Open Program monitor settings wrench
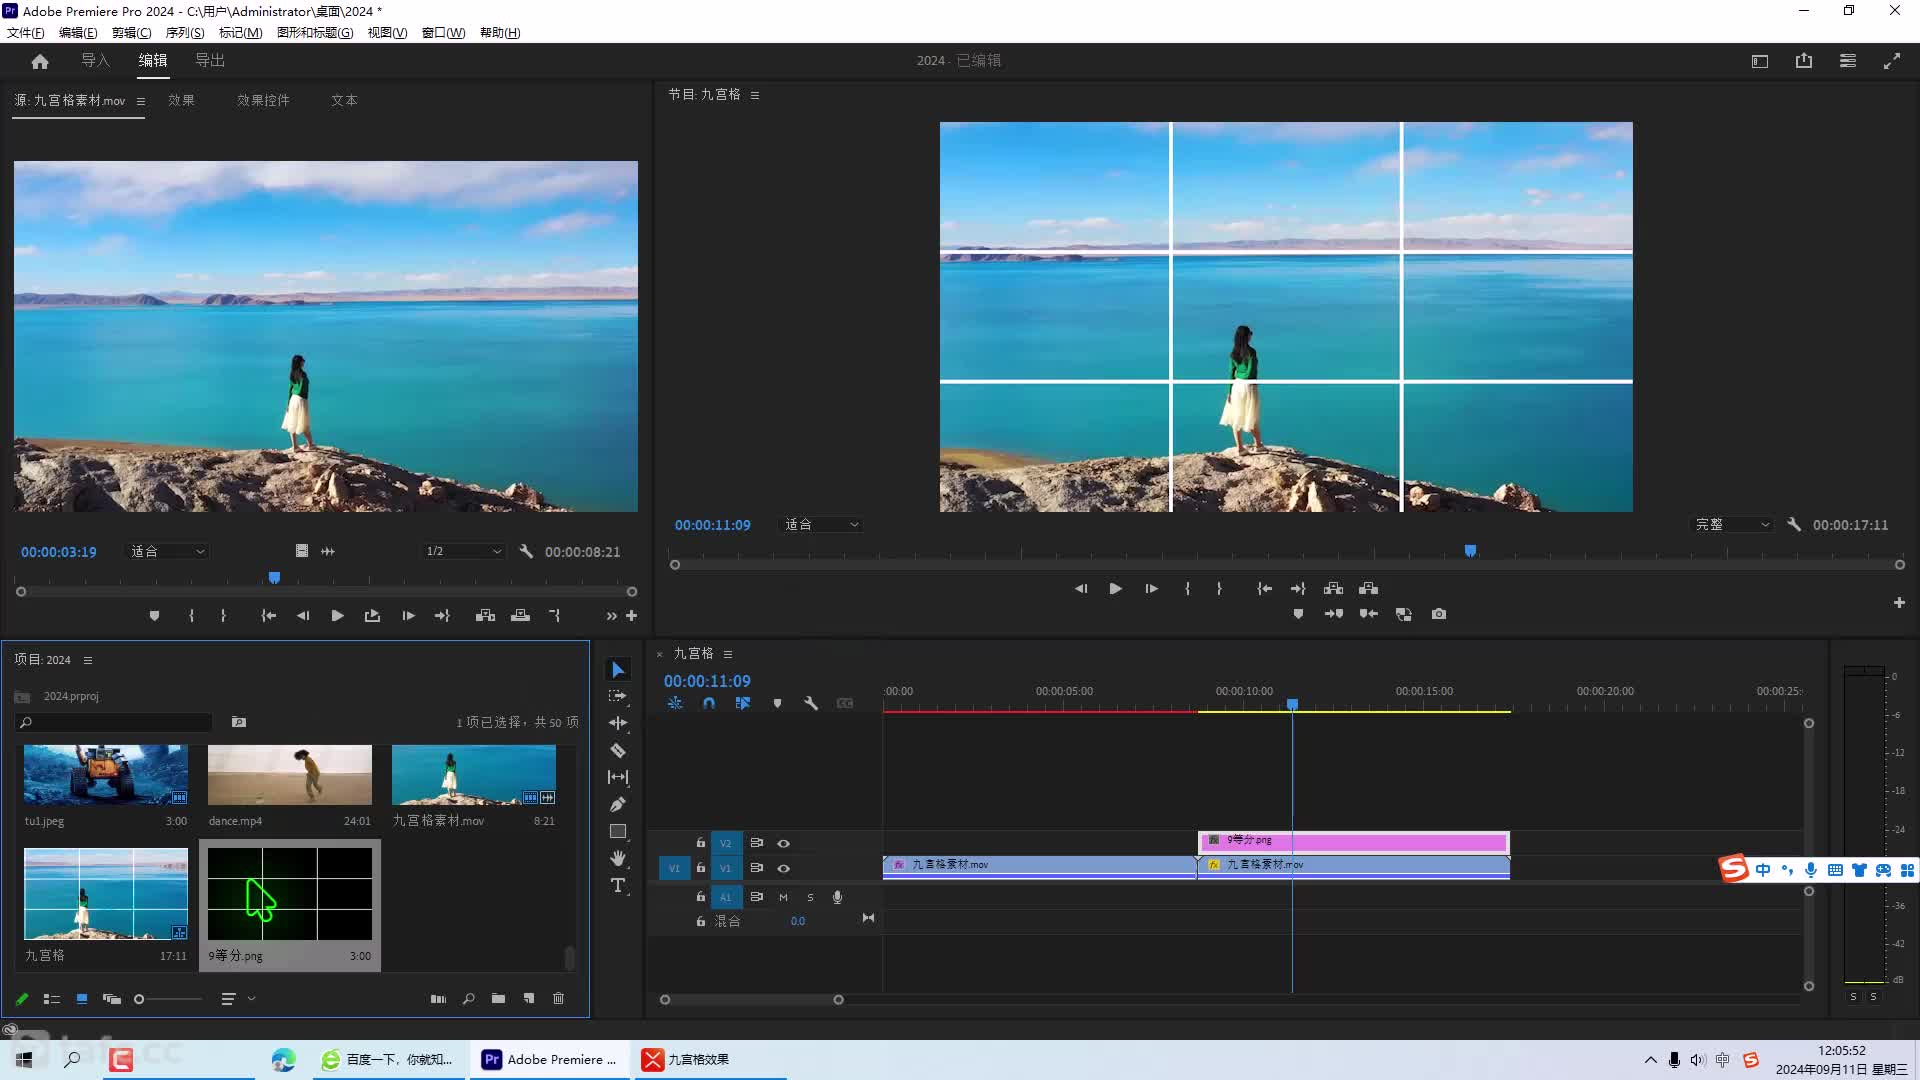Screen dimensions: 1920x1080 [x=1794, y=524]
